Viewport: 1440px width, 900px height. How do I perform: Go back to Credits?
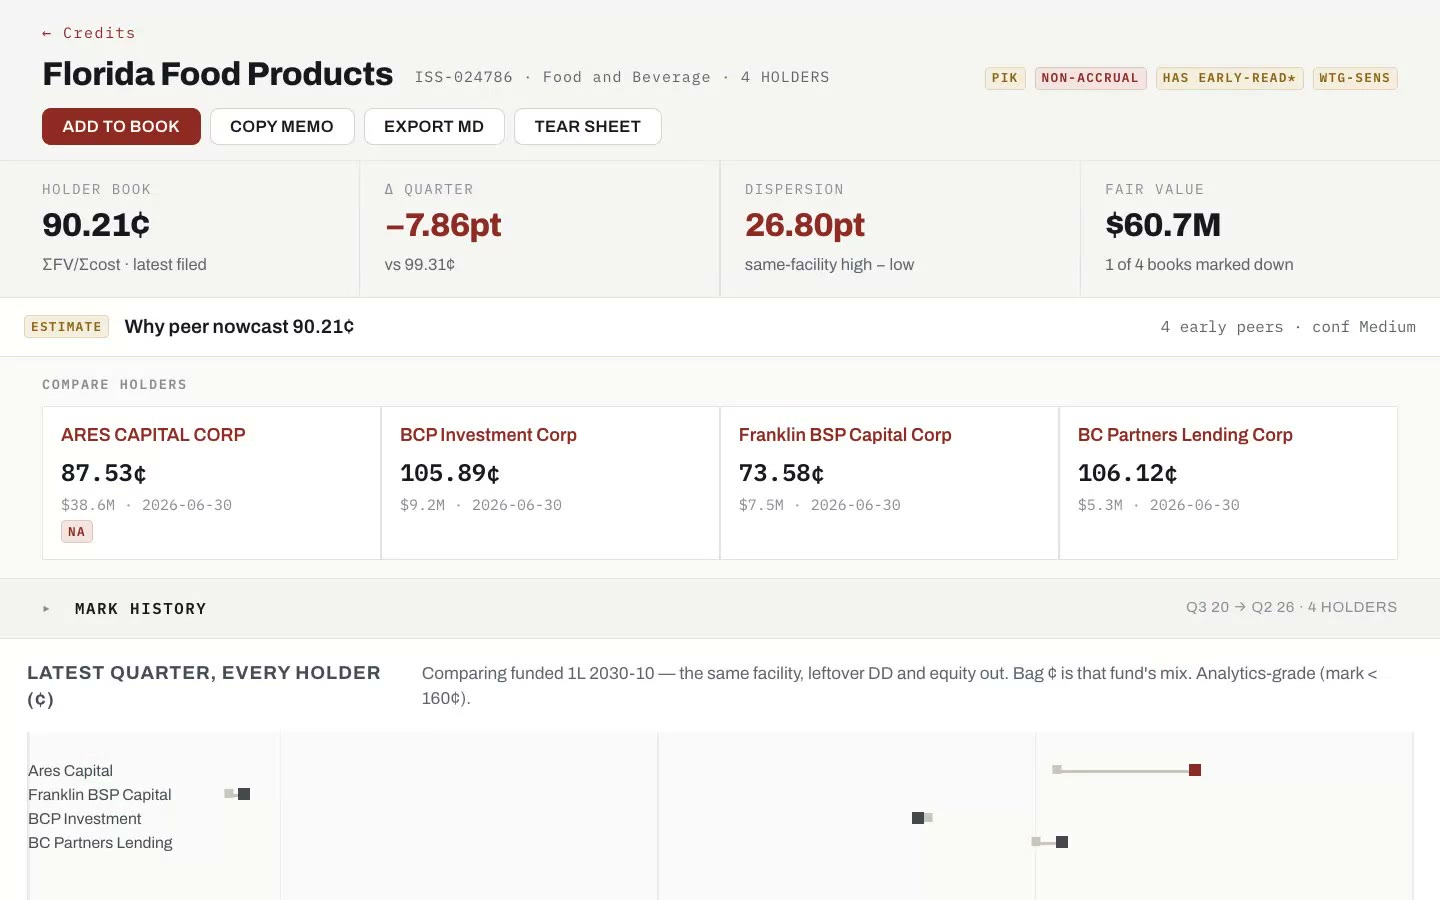pyautogui.click(x=88, y=33)
